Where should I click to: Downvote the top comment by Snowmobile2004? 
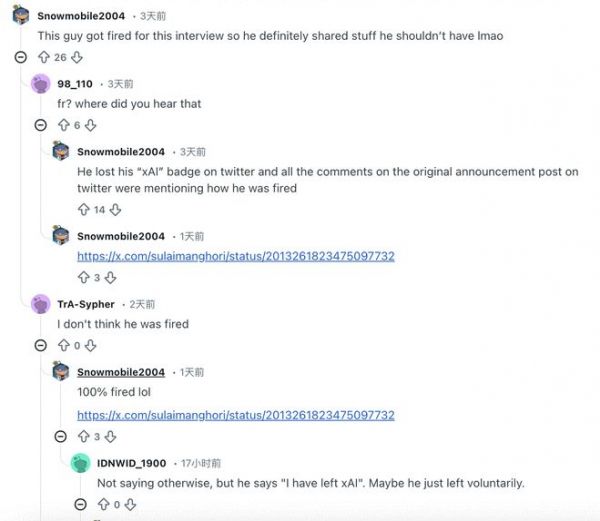coord(77,58)
